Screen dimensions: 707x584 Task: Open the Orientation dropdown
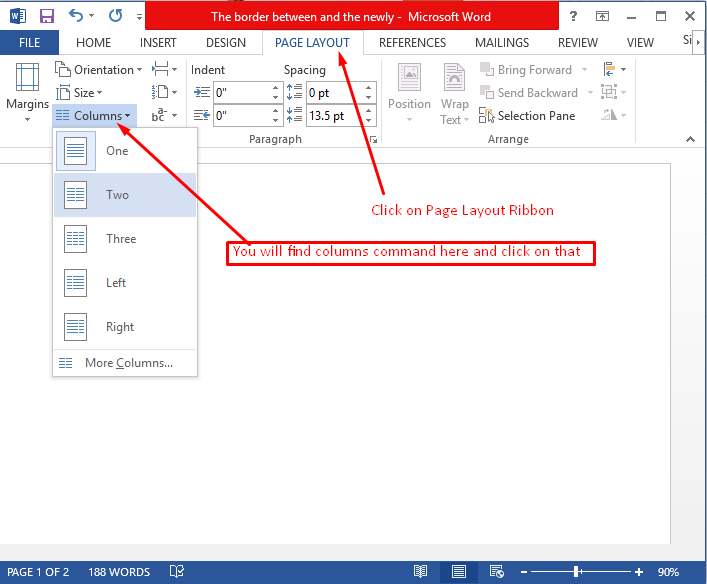coord(99,69)
